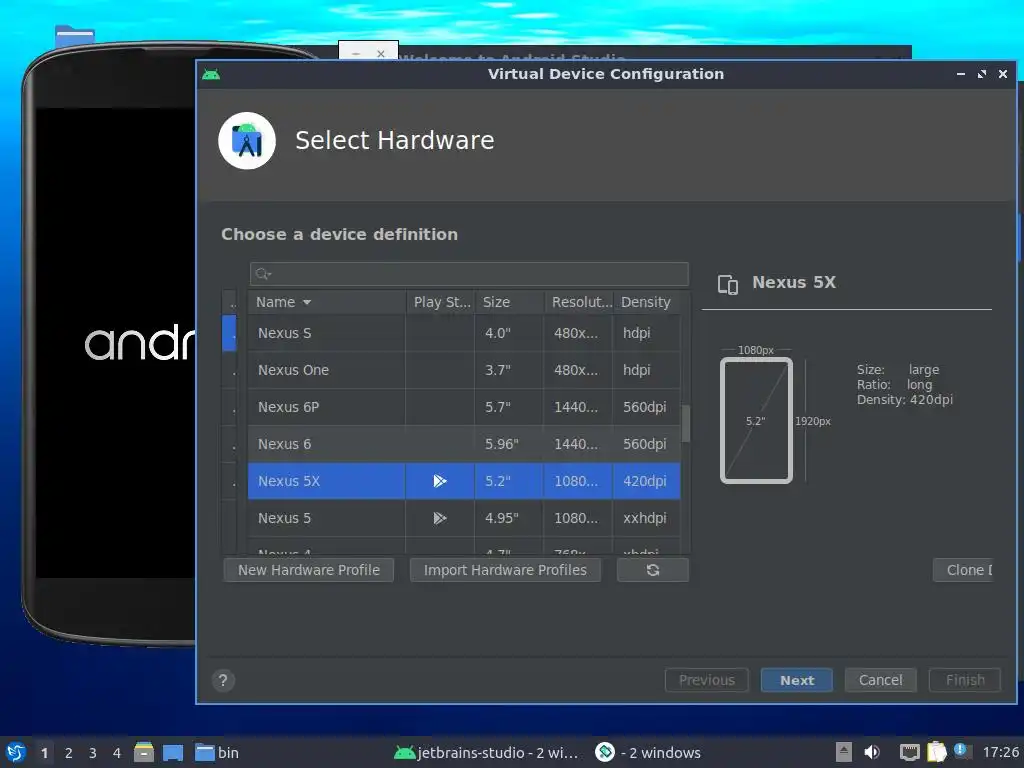Close the small window behind the dialog

point(381,54)
